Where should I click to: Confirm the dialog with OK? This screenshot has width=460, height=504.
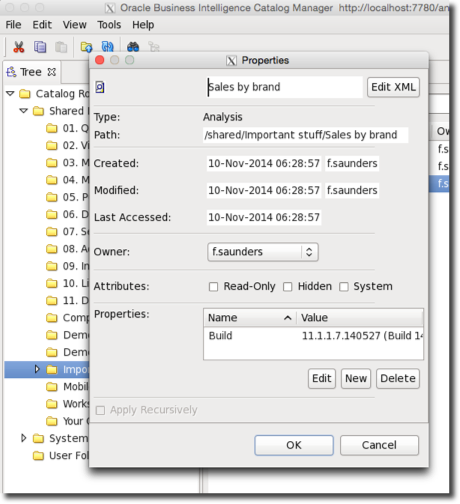[x=294, y=445]
